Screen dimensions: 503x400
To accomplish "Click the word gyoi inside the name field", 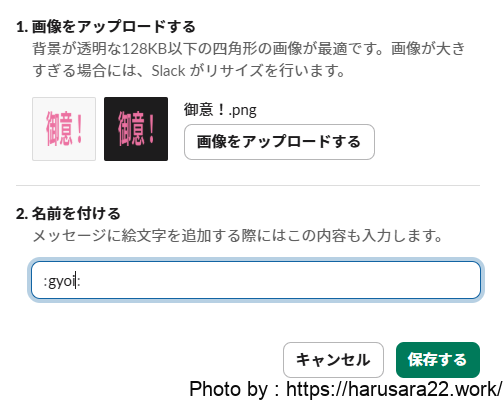I will pyautogui.click(x=62, y=283).
